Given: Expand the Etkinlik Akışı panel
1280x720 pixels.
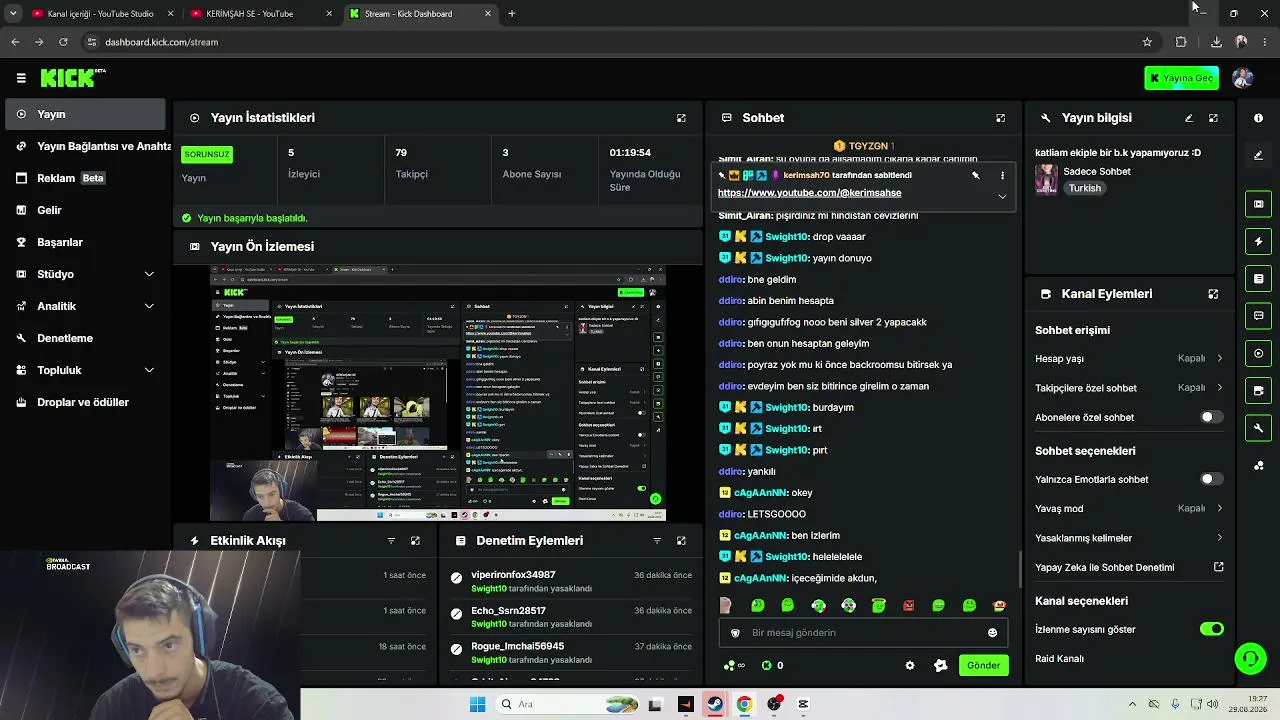Looking at the screenshot, I should pos(415,541).
